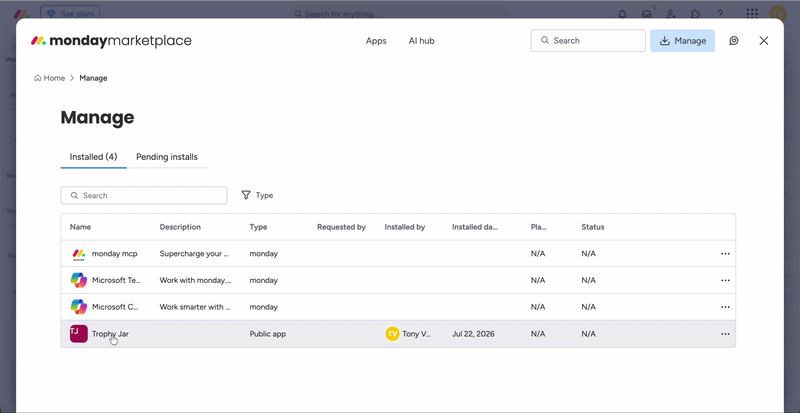This screenshot has width=800, height=413.
Task: Click the Home breadcrumb icon
Action: (x=37, y=78)
